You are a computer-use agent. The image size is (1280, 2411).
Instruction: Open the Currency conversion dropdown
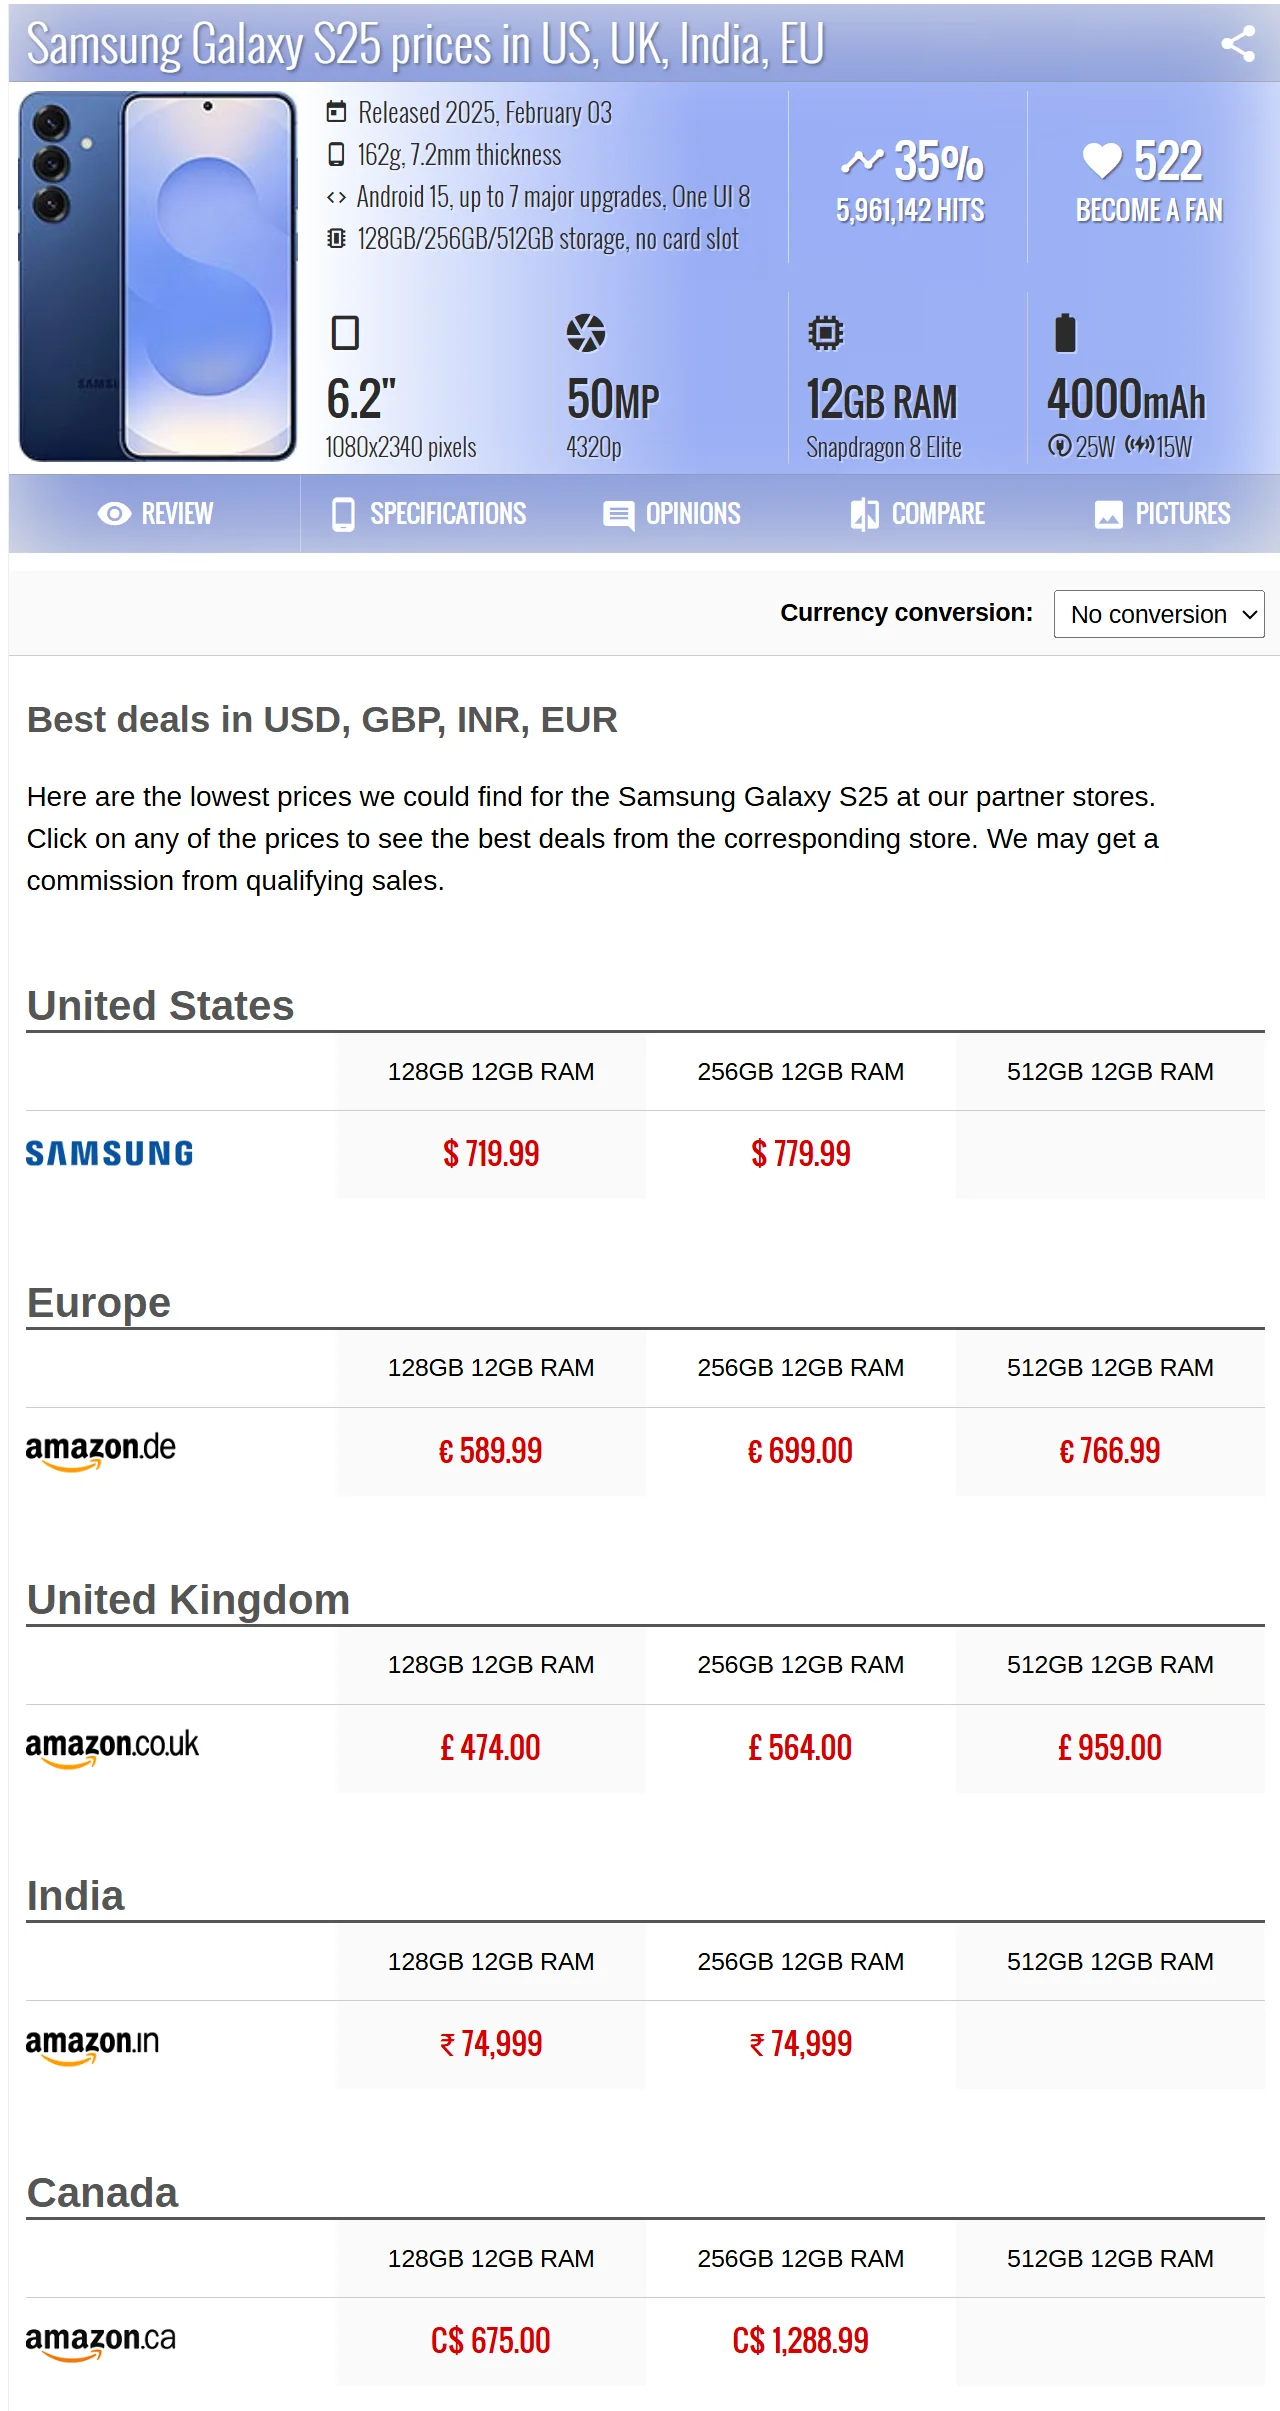[1159, 613]
